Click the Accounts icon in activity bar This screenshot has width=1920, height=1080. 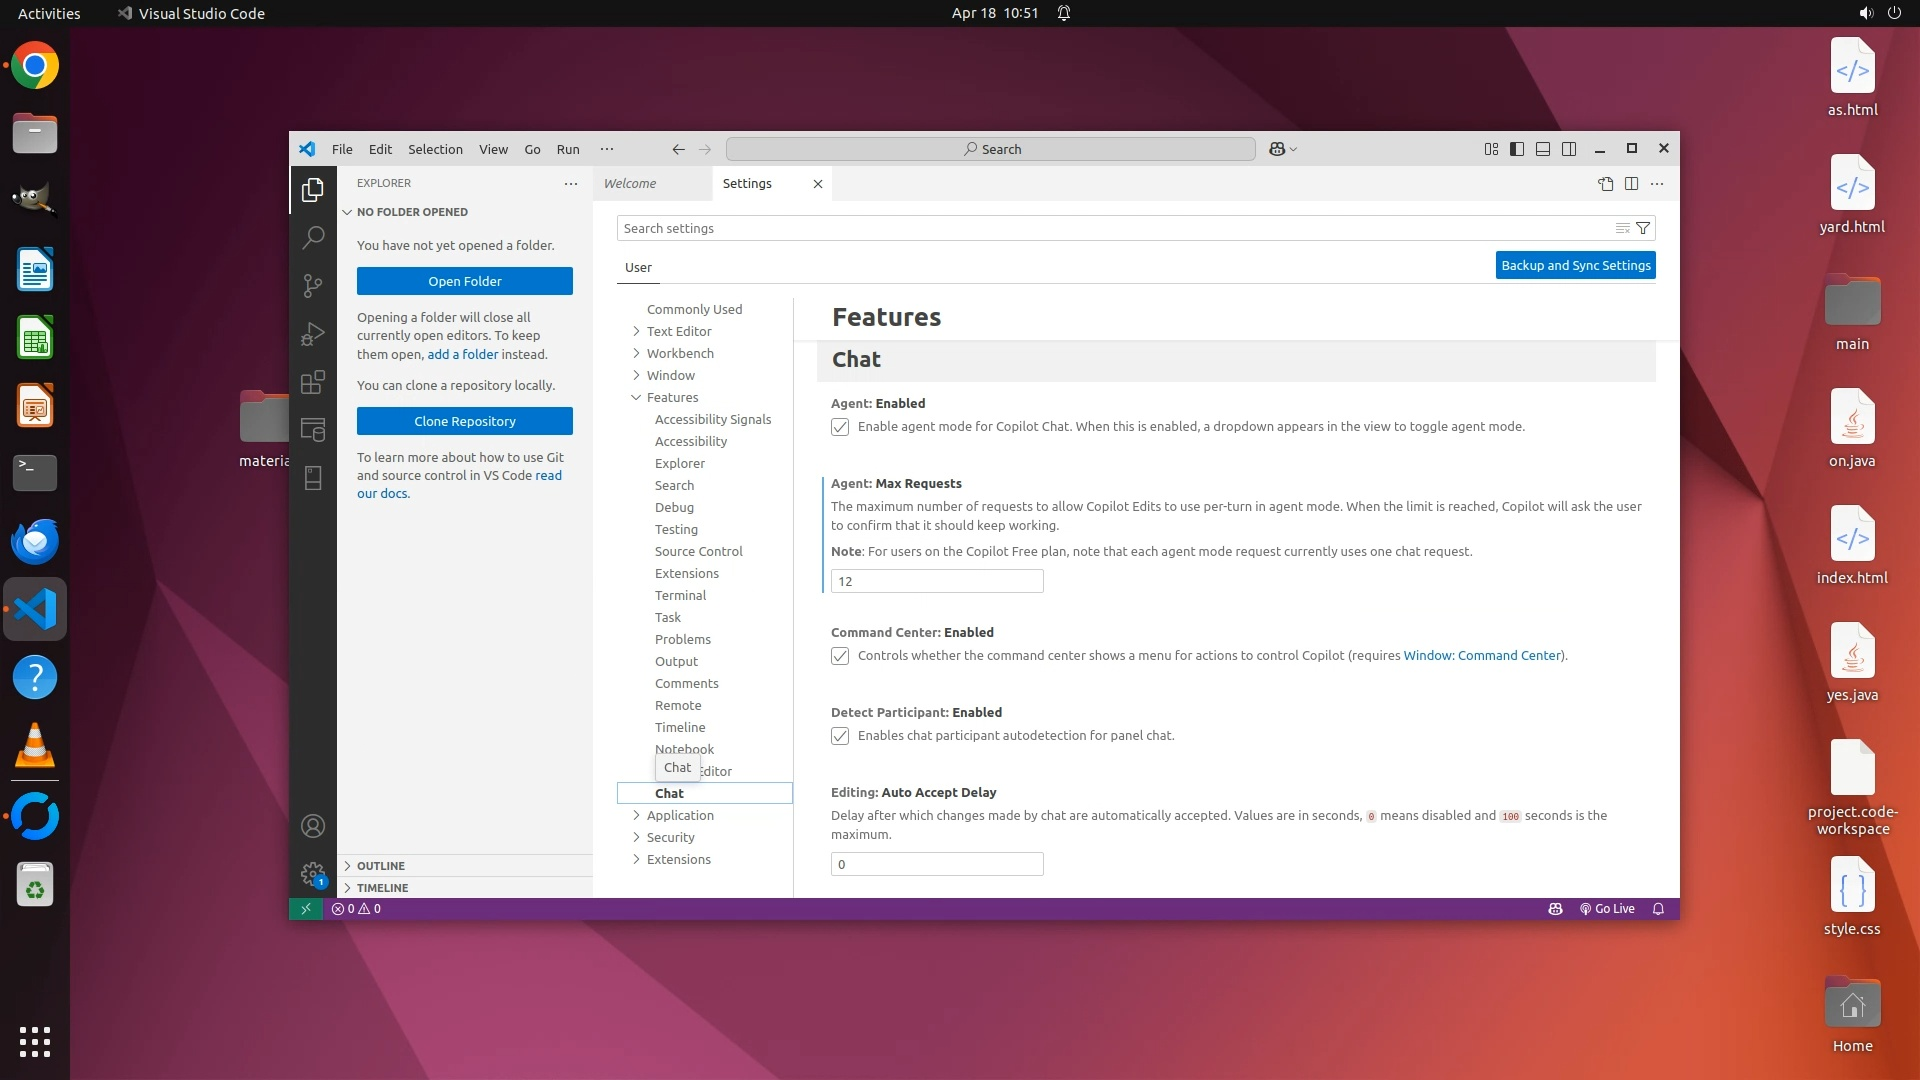click(x=313, y=826)
